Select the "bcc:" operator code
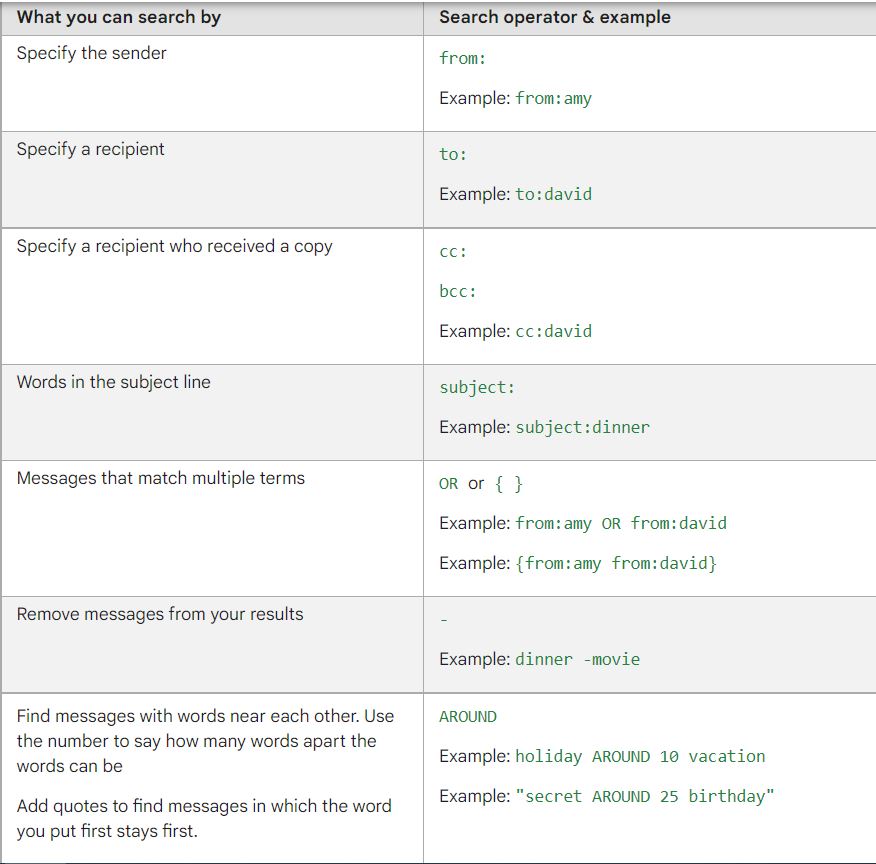 pos(458,291)
